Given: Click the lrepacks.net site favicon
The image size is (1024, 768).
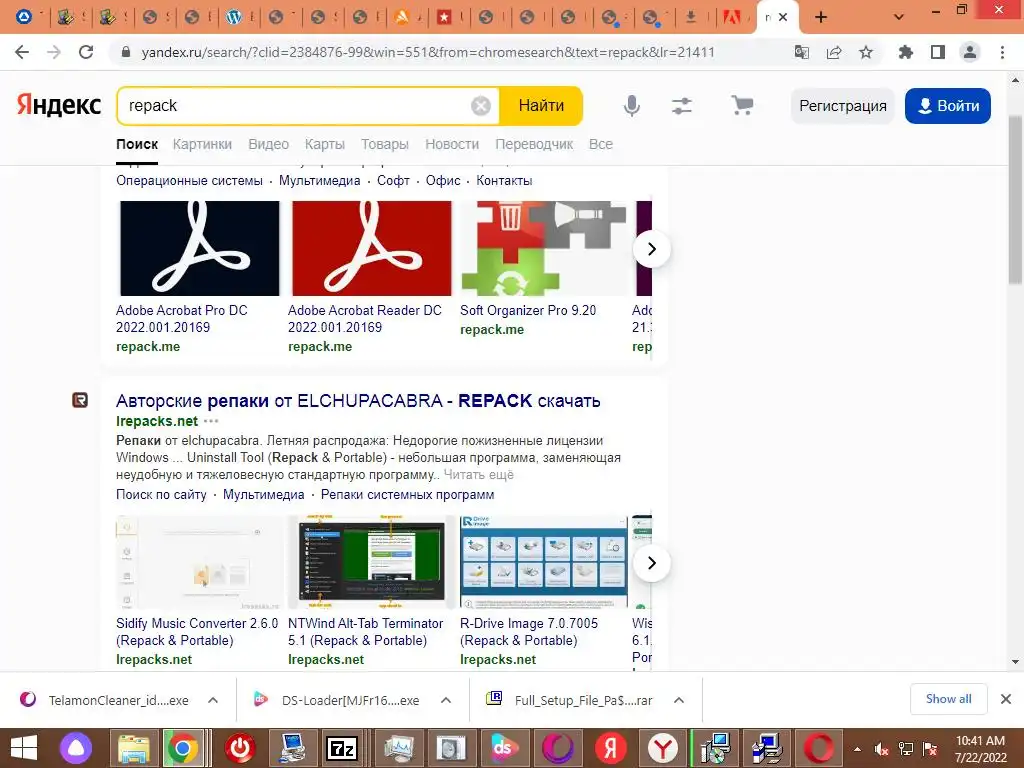Looking at the screenshot, I should (80, 400).
